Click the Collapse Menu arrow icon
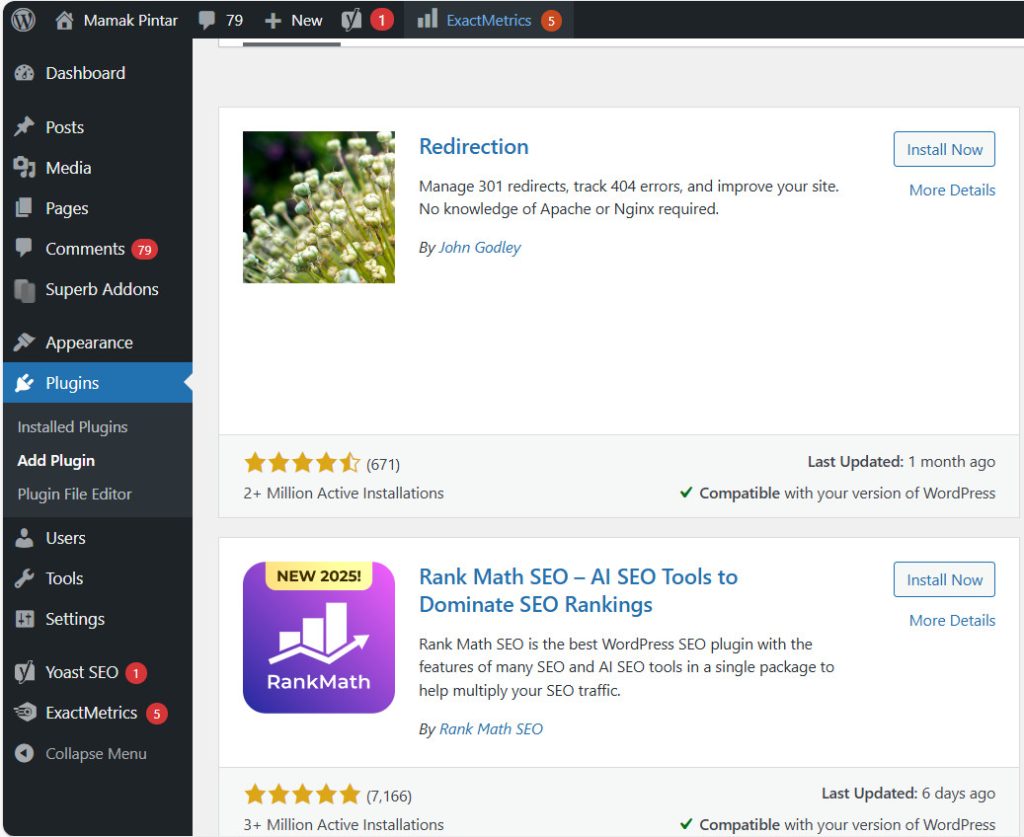This screenshot has width=1024, height=837. click(x=24, y=753)
